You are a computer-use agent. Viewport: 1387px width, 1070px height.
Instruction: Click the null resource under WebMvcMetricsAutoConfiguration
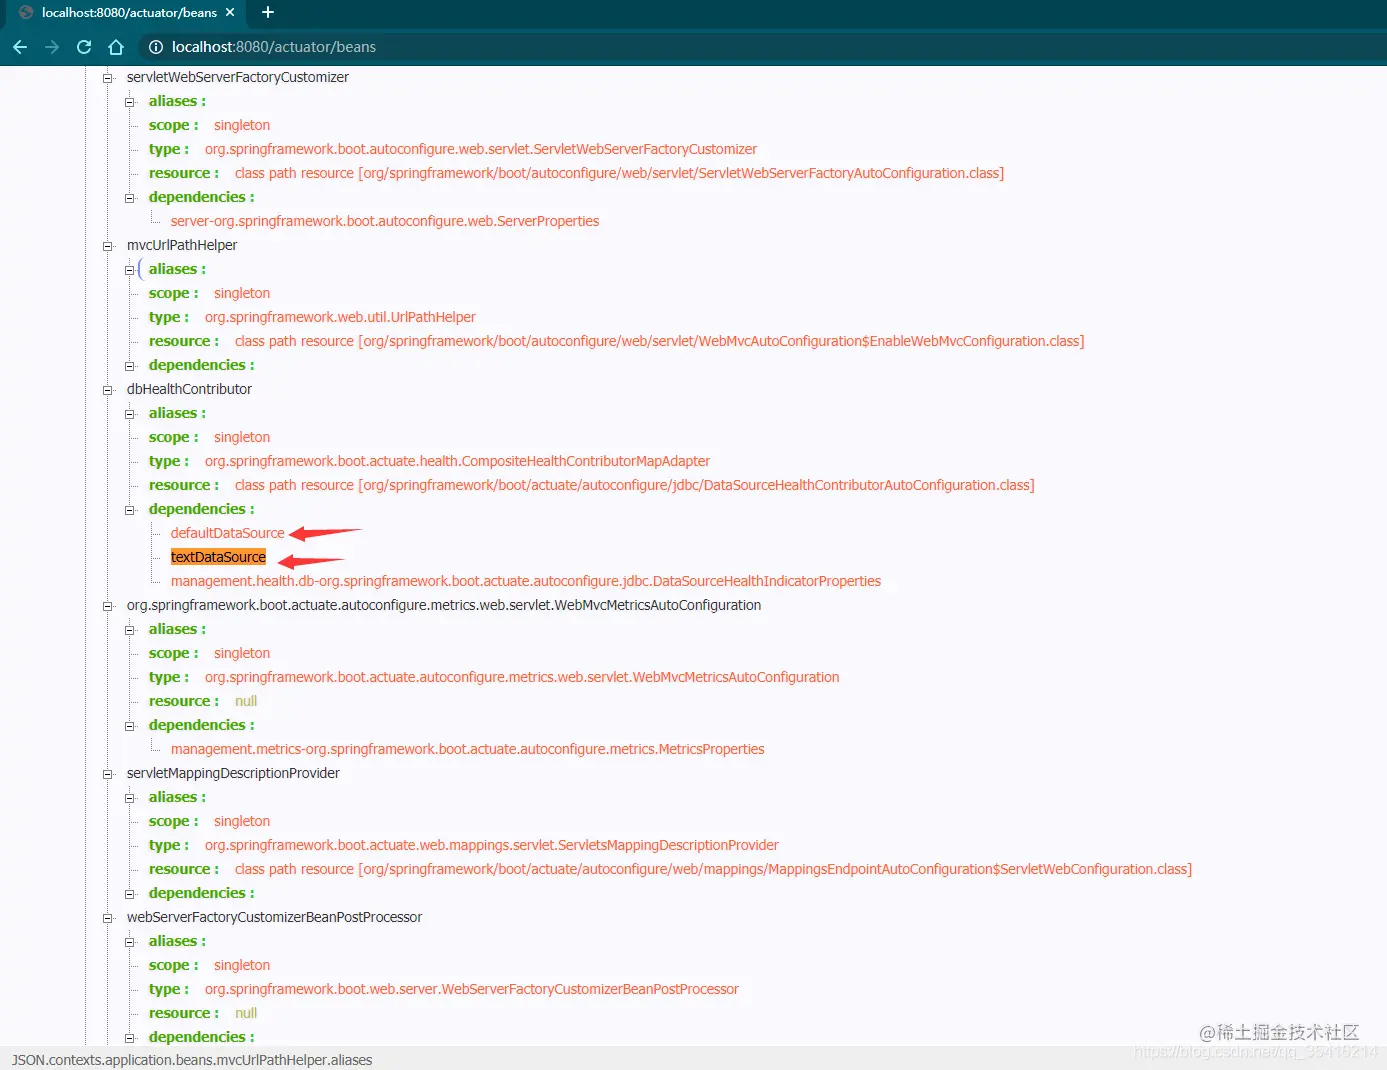[246, 701]
